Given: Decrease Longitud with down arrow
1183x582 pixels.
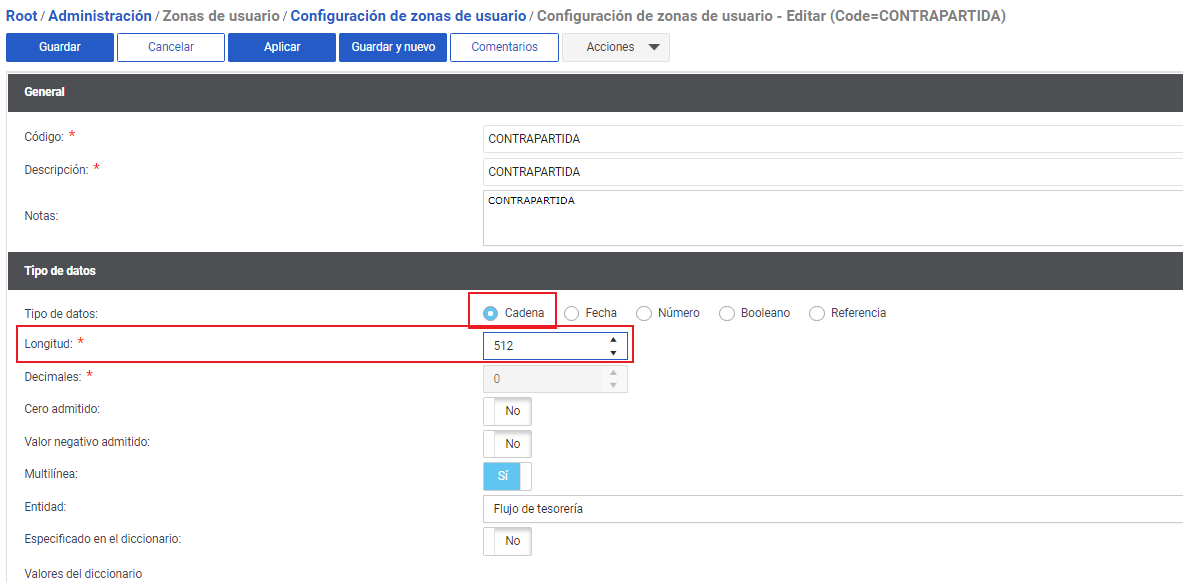Looking at the screenshot, I should click(613, 353).
